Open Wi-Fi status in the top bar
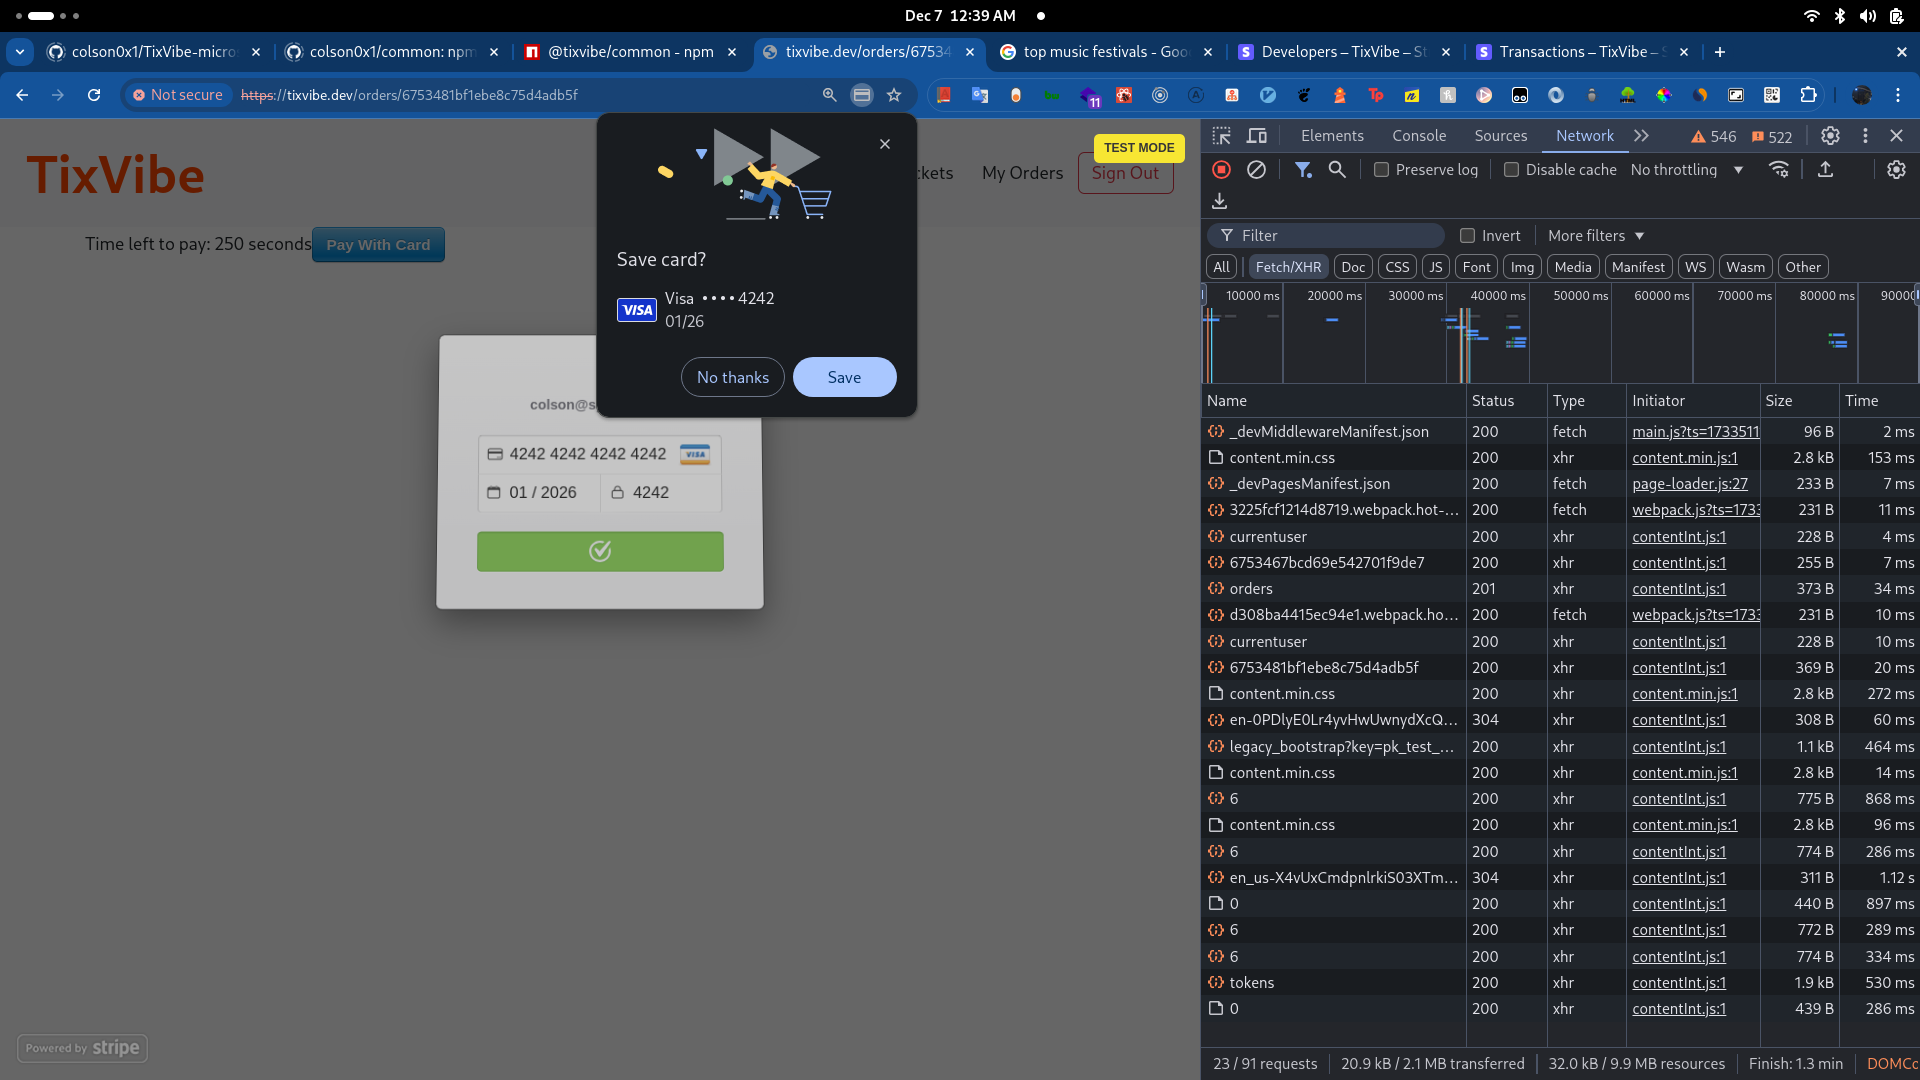This screenshot has height=1080, width=1920. tap(1812, 16)
